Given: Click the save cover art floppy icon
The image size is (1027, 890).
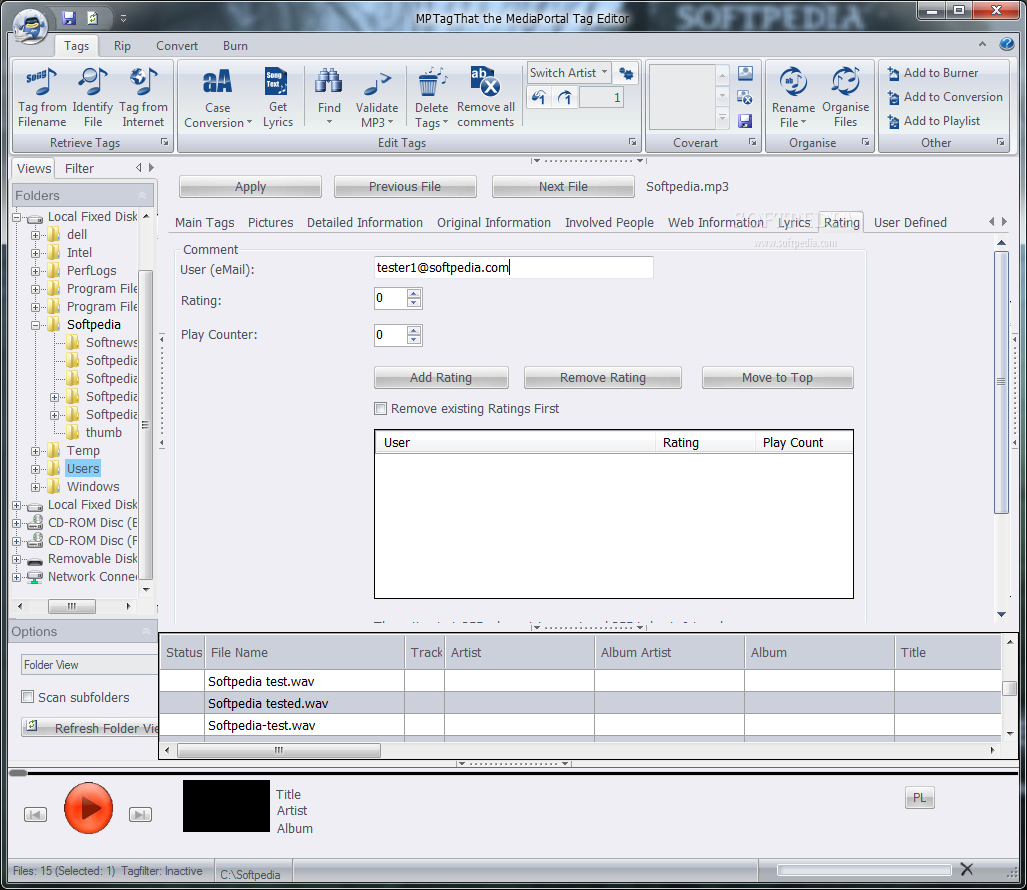Looking at the screenshot, I should (x=745, y=121).
